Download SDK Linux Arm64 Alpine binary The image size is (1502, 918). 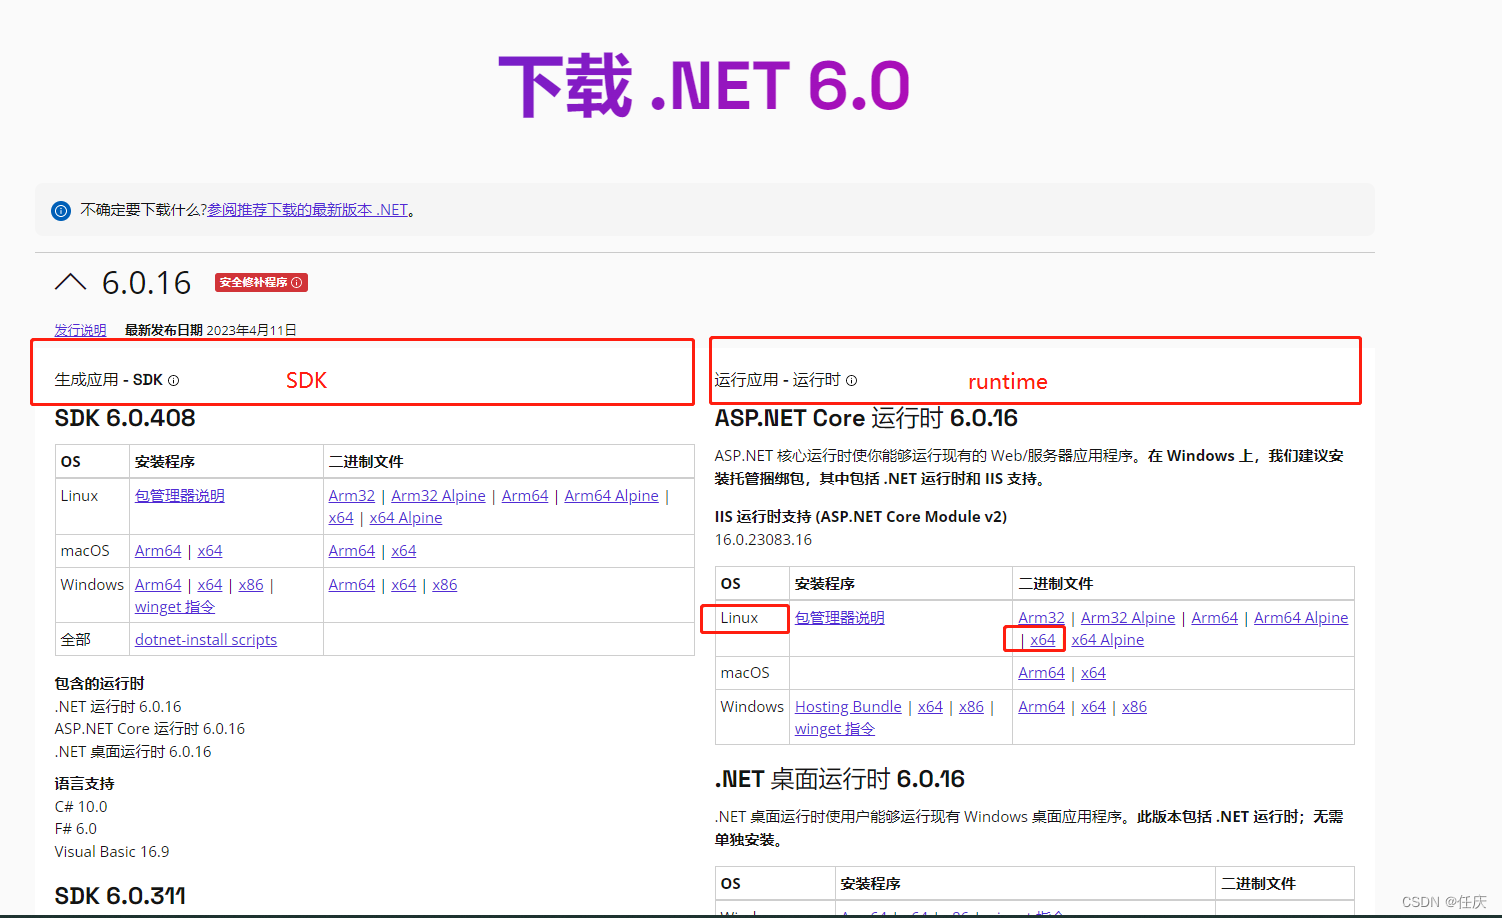[x=611, y=496]
